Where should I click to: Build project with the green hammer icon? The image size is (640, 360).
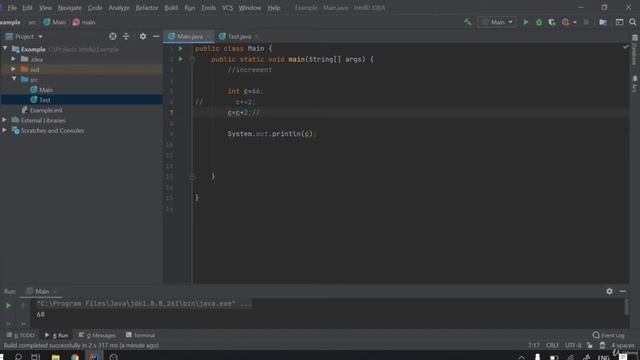pyautogui.click(x=468, y=22)
